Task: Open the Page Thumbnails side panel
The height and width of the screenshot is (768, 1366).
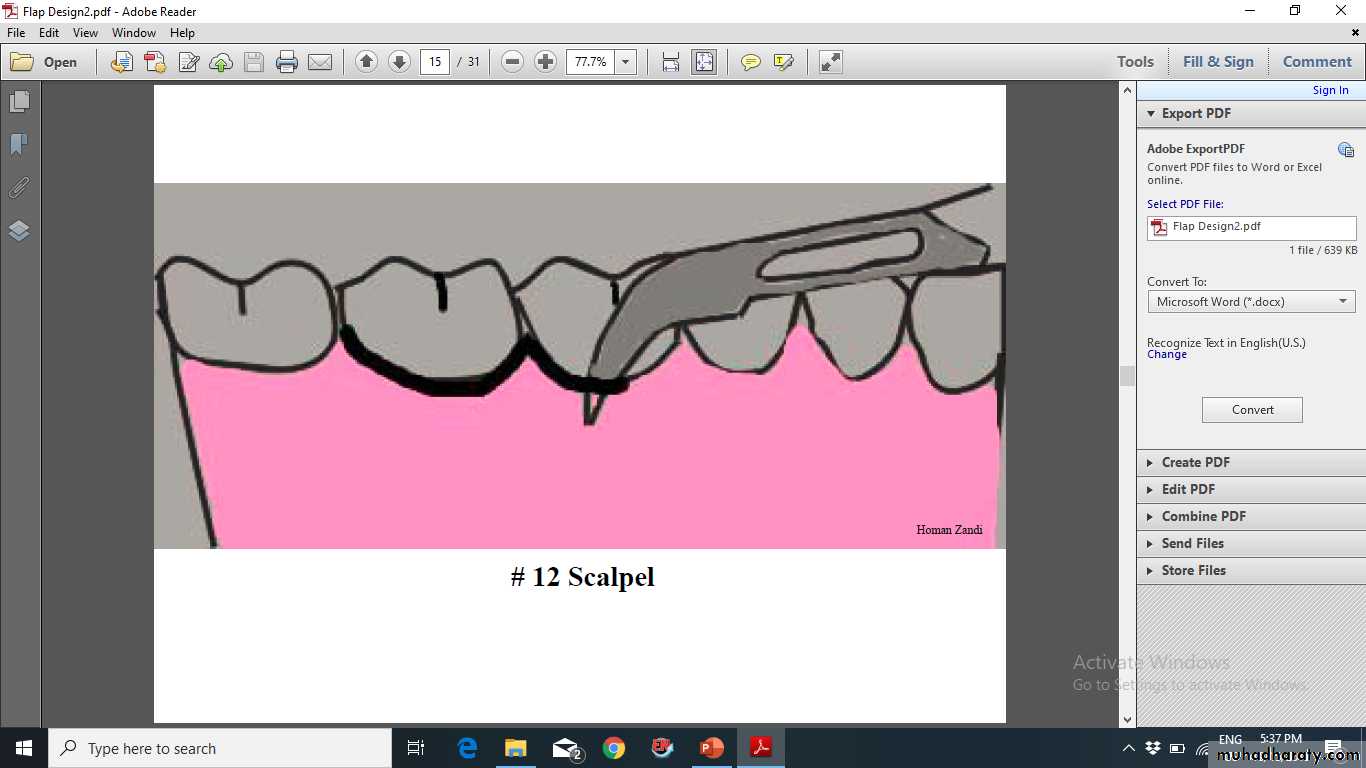Action: [19, 102]
